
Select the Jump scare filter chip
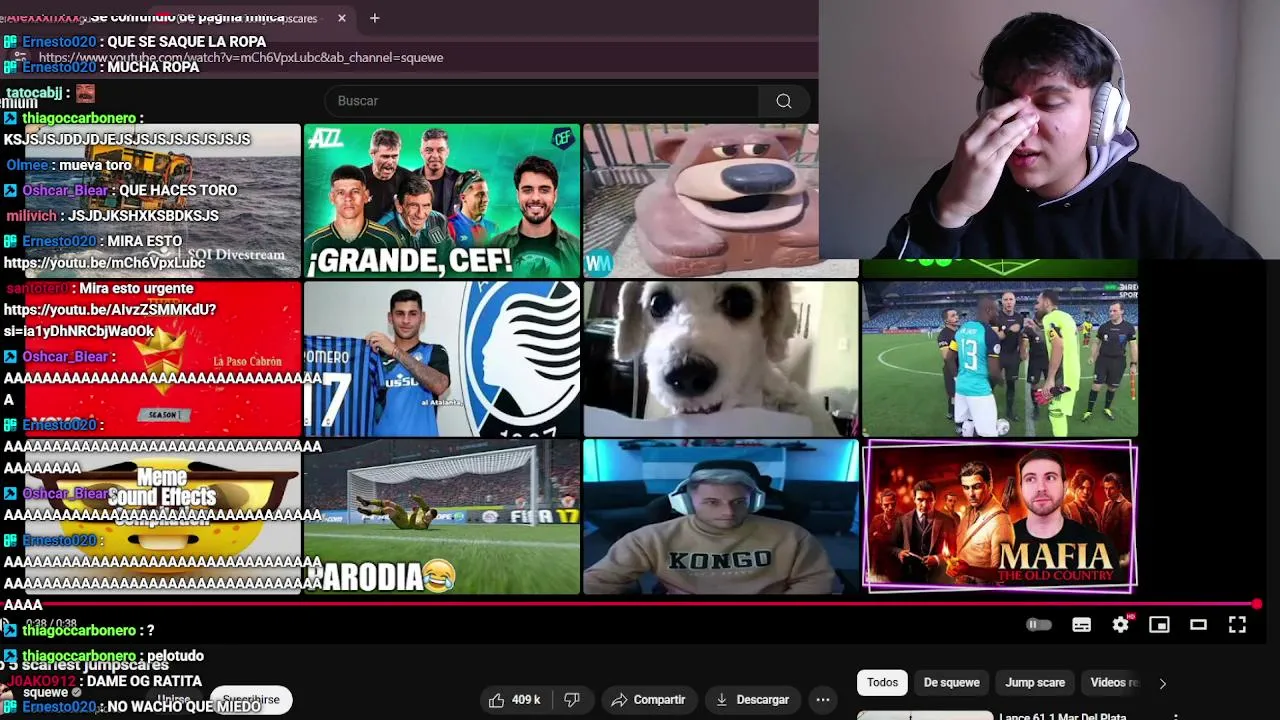tap(1035, 682)
